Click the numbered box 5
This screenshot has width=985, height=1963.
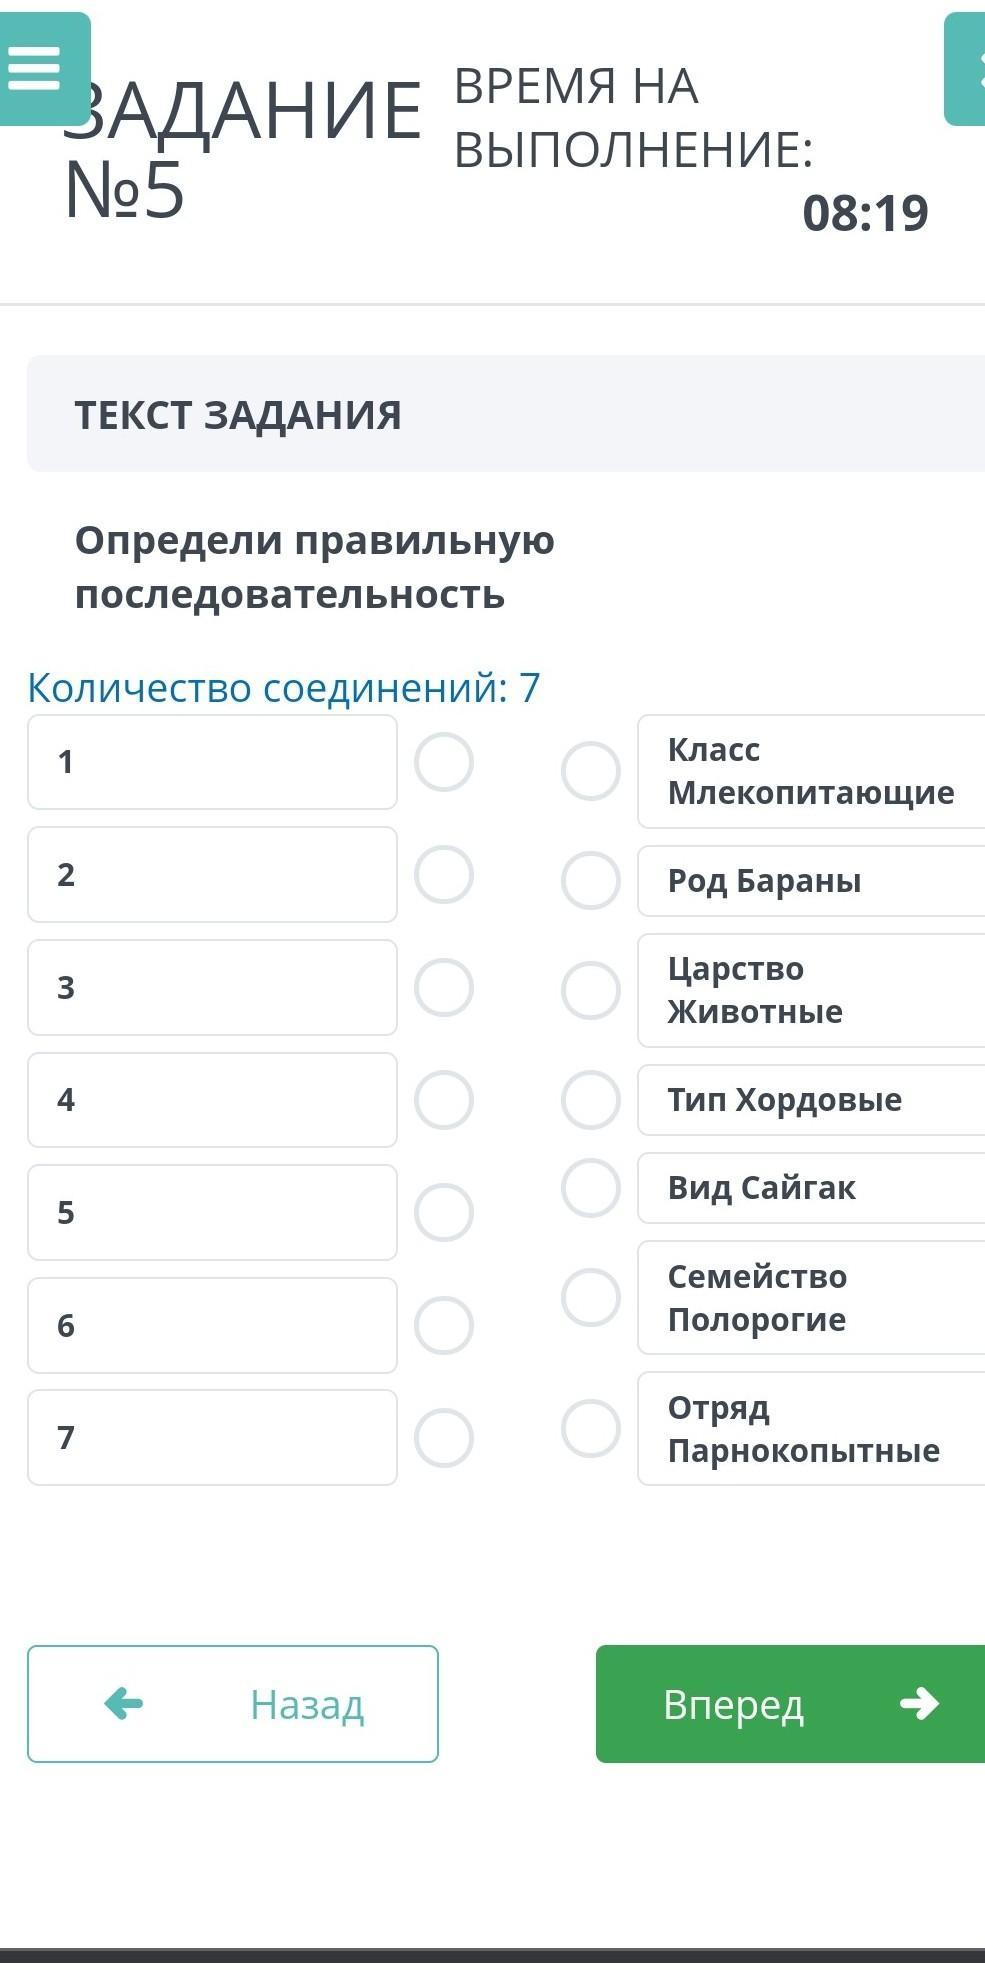point(212,1213)
